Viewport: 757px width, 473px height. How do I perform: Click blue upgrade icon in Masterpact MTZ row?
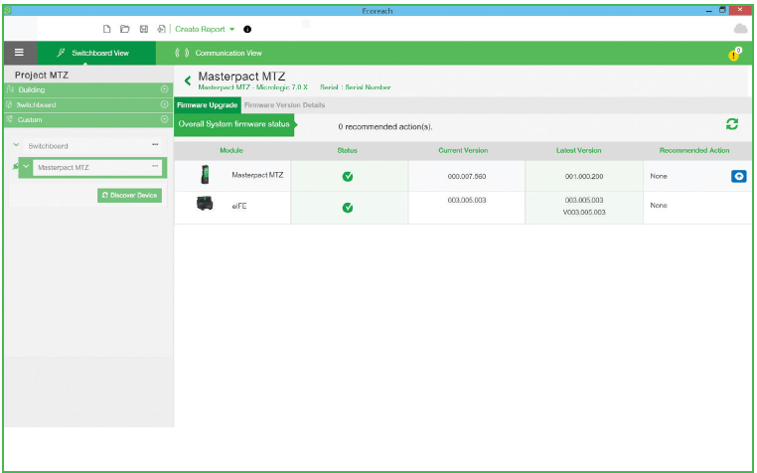click(x=739, y=177)
